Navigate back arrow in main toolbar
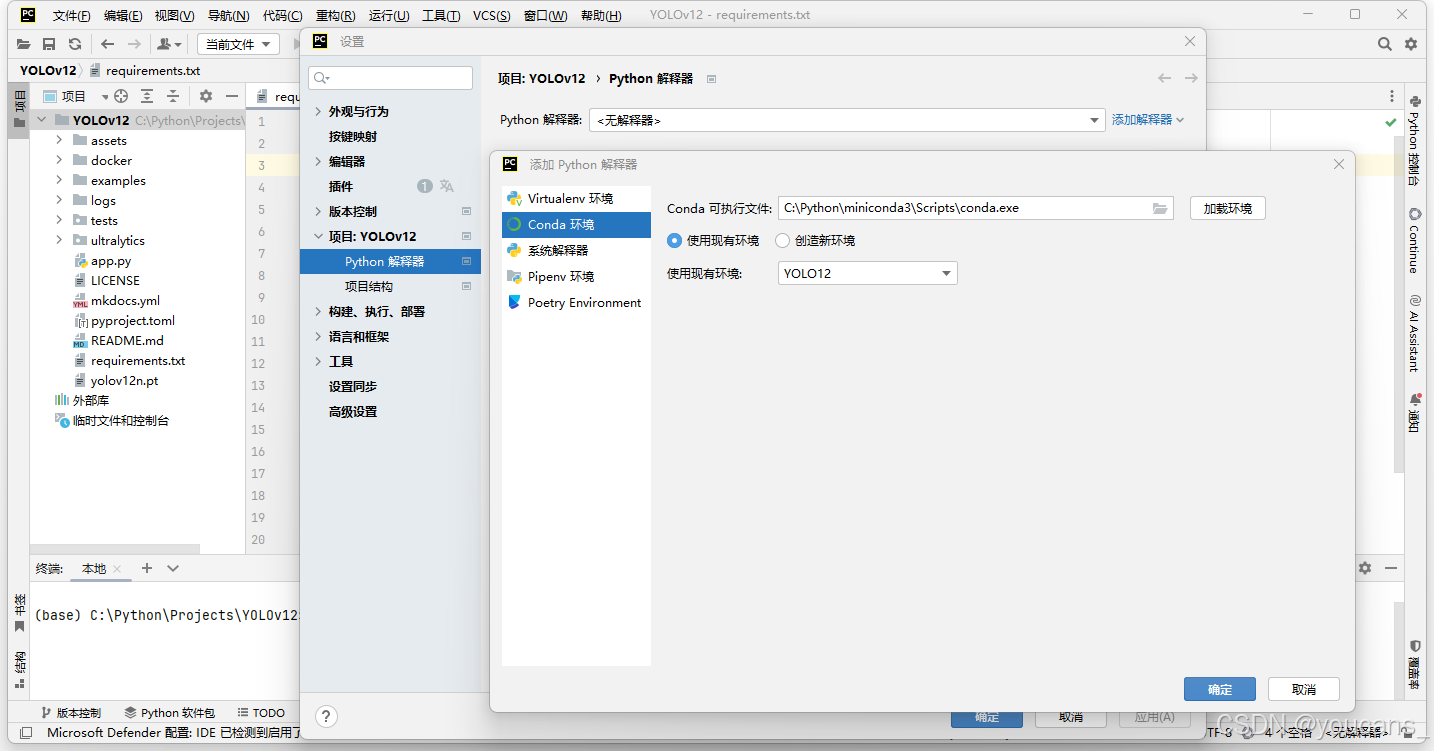1434x751 pixels. [108, 44]
